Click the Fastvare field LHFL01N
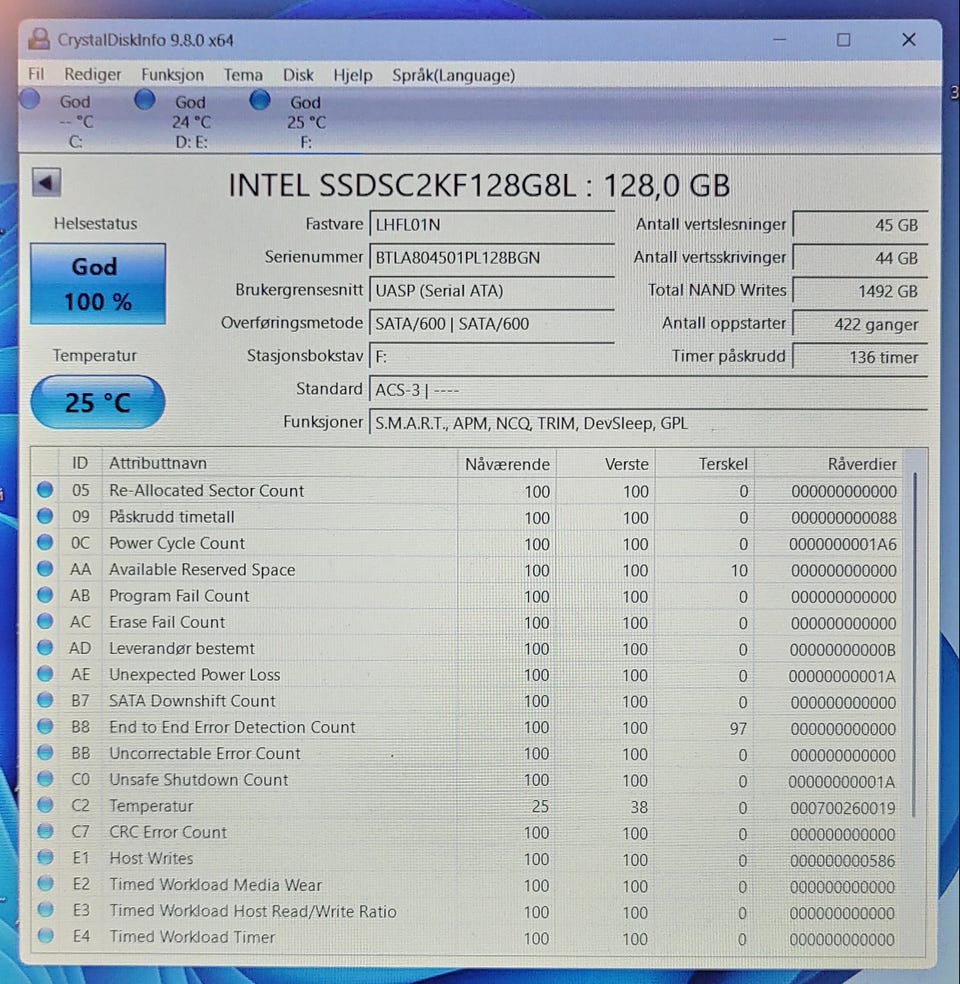 (492, 225)
